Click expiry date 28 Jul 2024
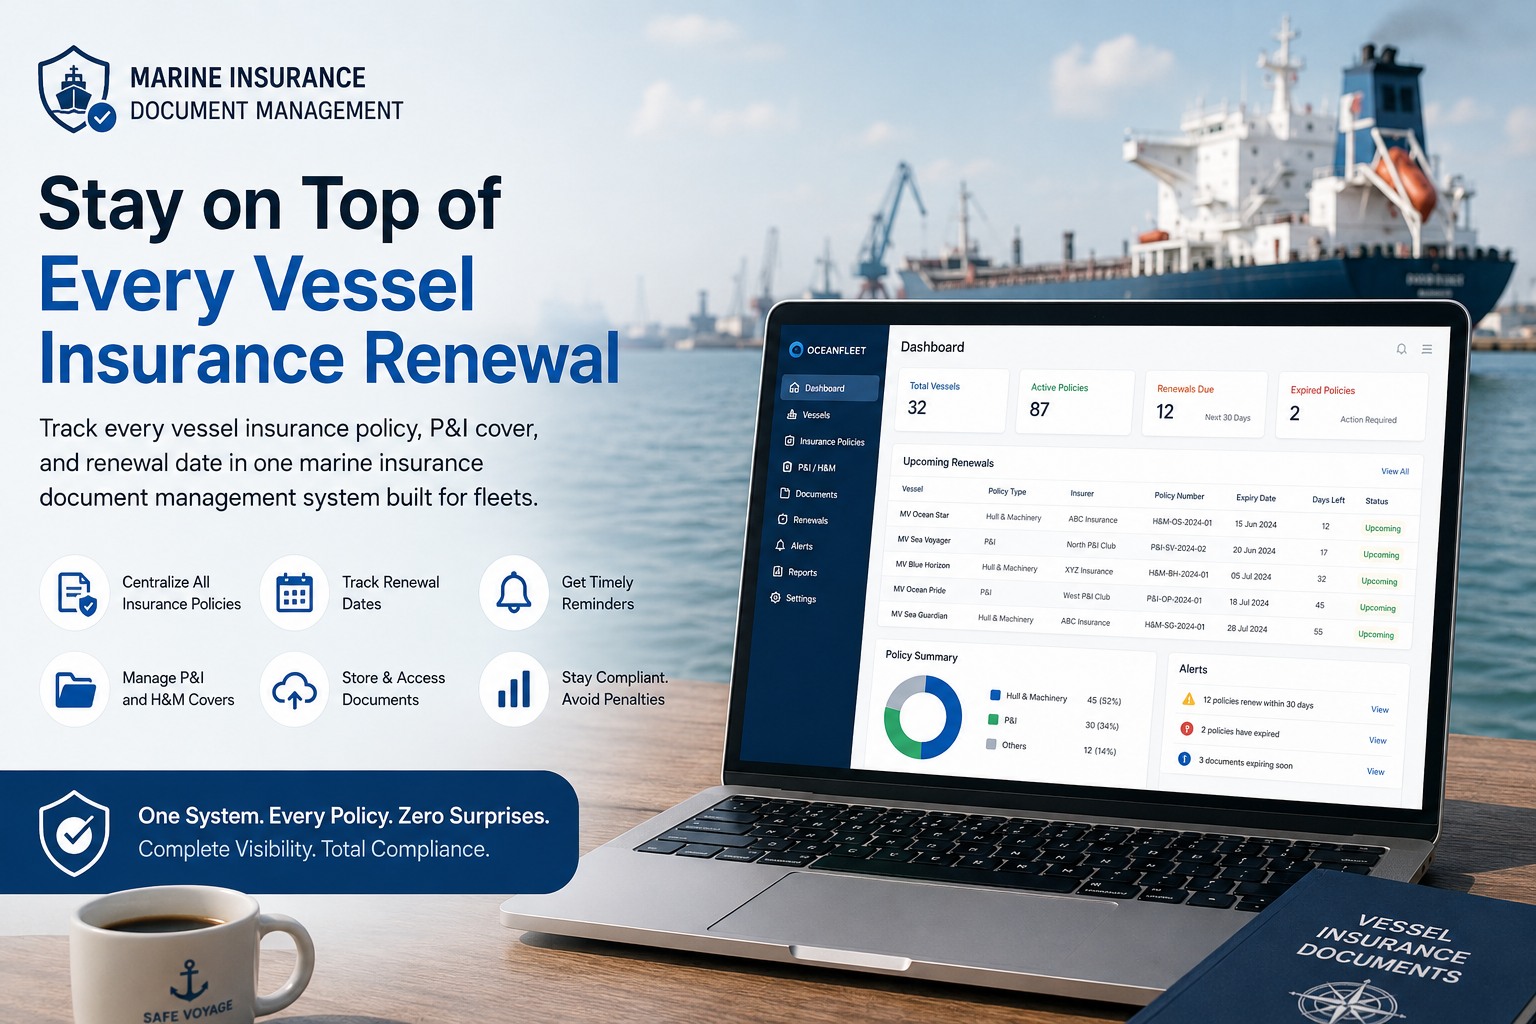The height and width of the screenshot is (1024, 1536). (x=1247, y=629)
